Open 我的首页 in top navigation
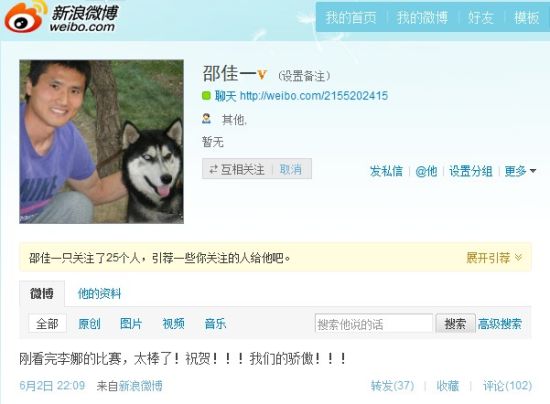Image resolution: width=550 pixels, height=404 pixels. tap(351, 18)
